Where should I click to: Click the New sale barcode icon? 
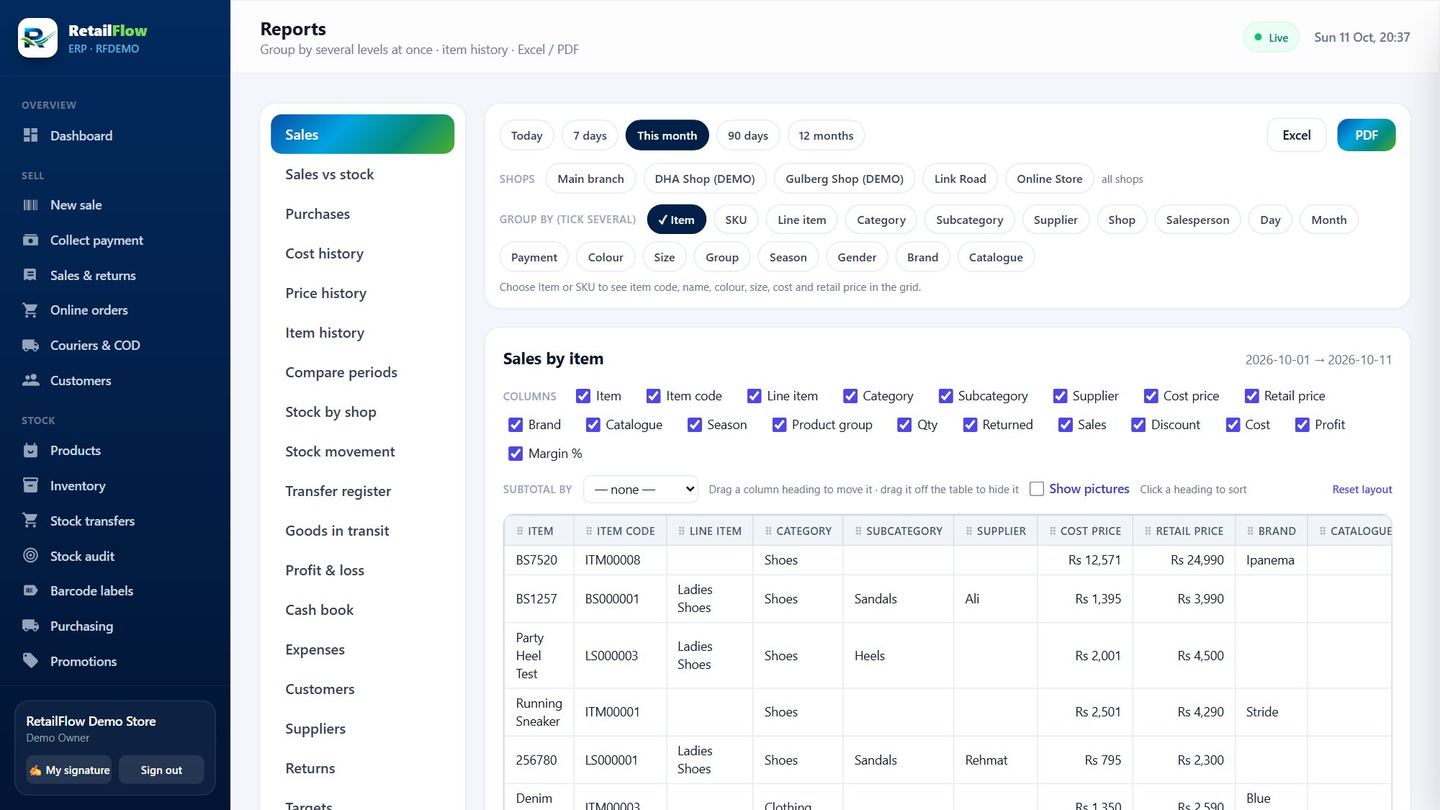pos(31,205)
